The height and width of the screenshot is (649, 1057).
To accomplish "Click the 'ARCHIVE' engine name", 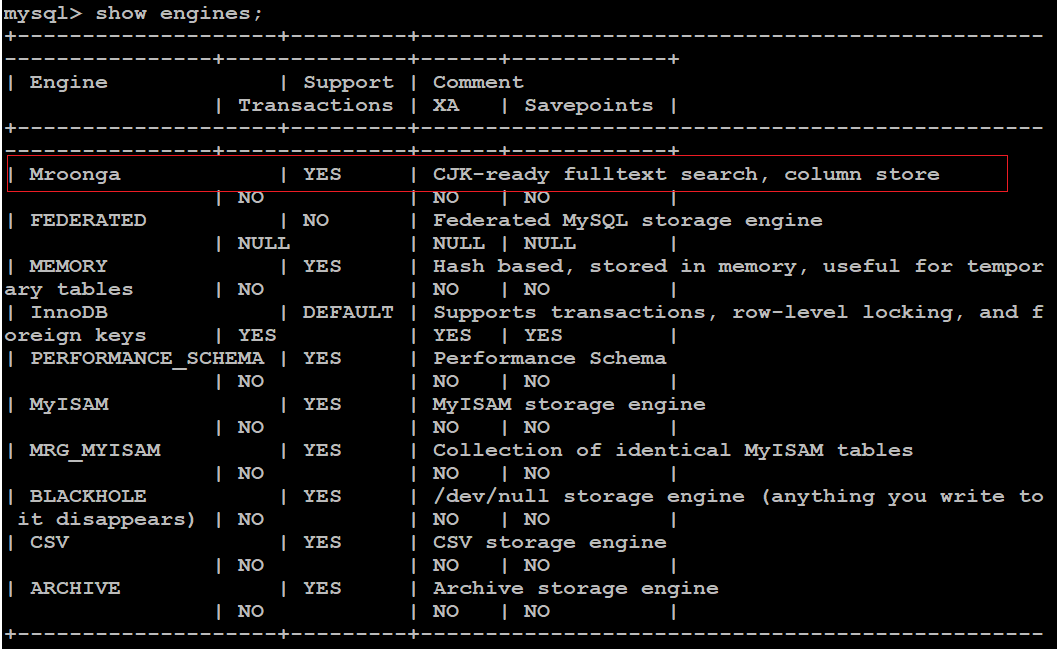I will [75, 588].
